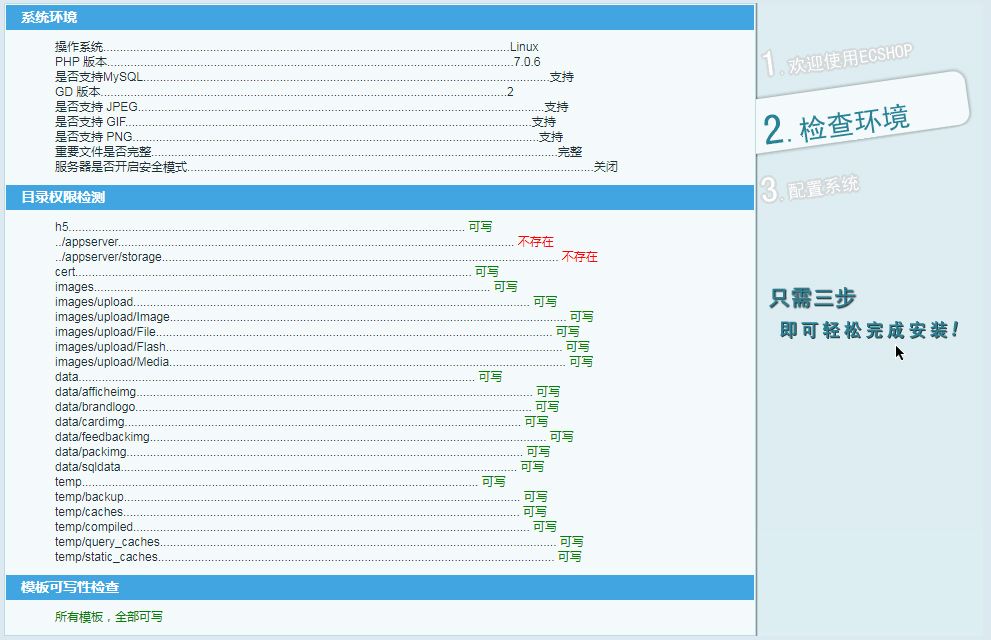Click the 可写 status for h5
991x640 pixels.
[480, 227]
